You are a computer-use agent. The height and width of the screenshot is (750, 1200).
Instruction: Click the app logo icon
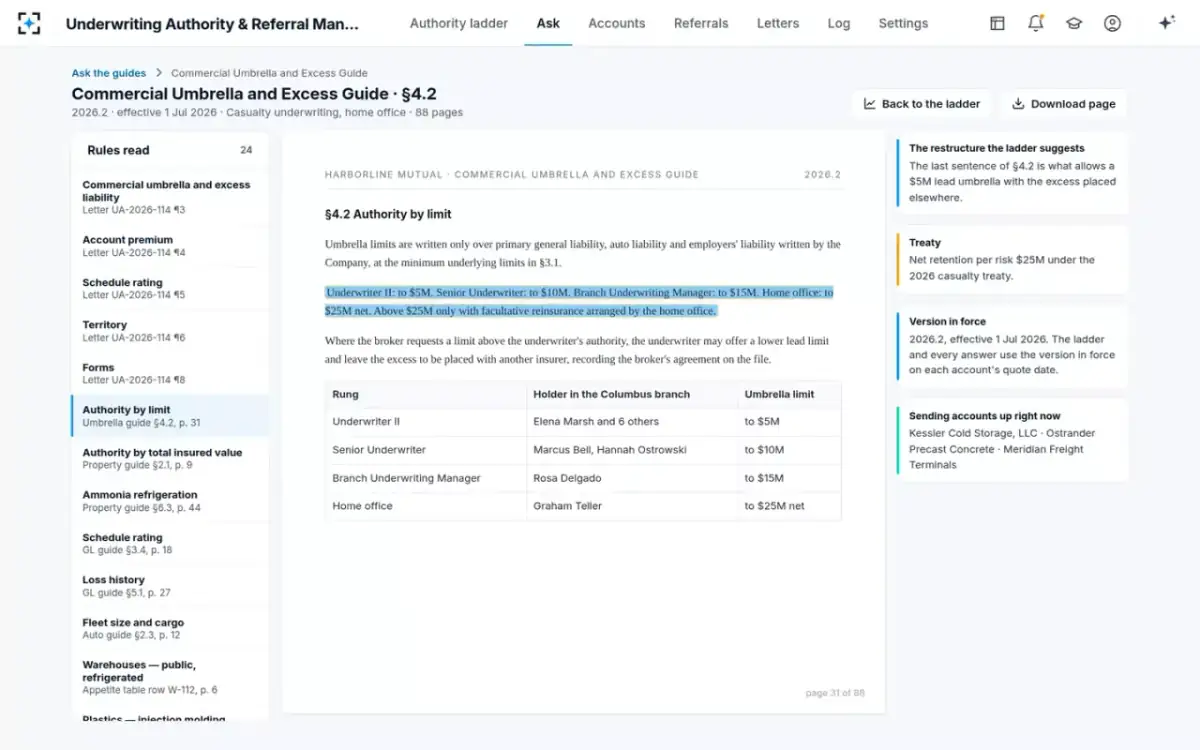pyautogui.click(x=30, y=23)
